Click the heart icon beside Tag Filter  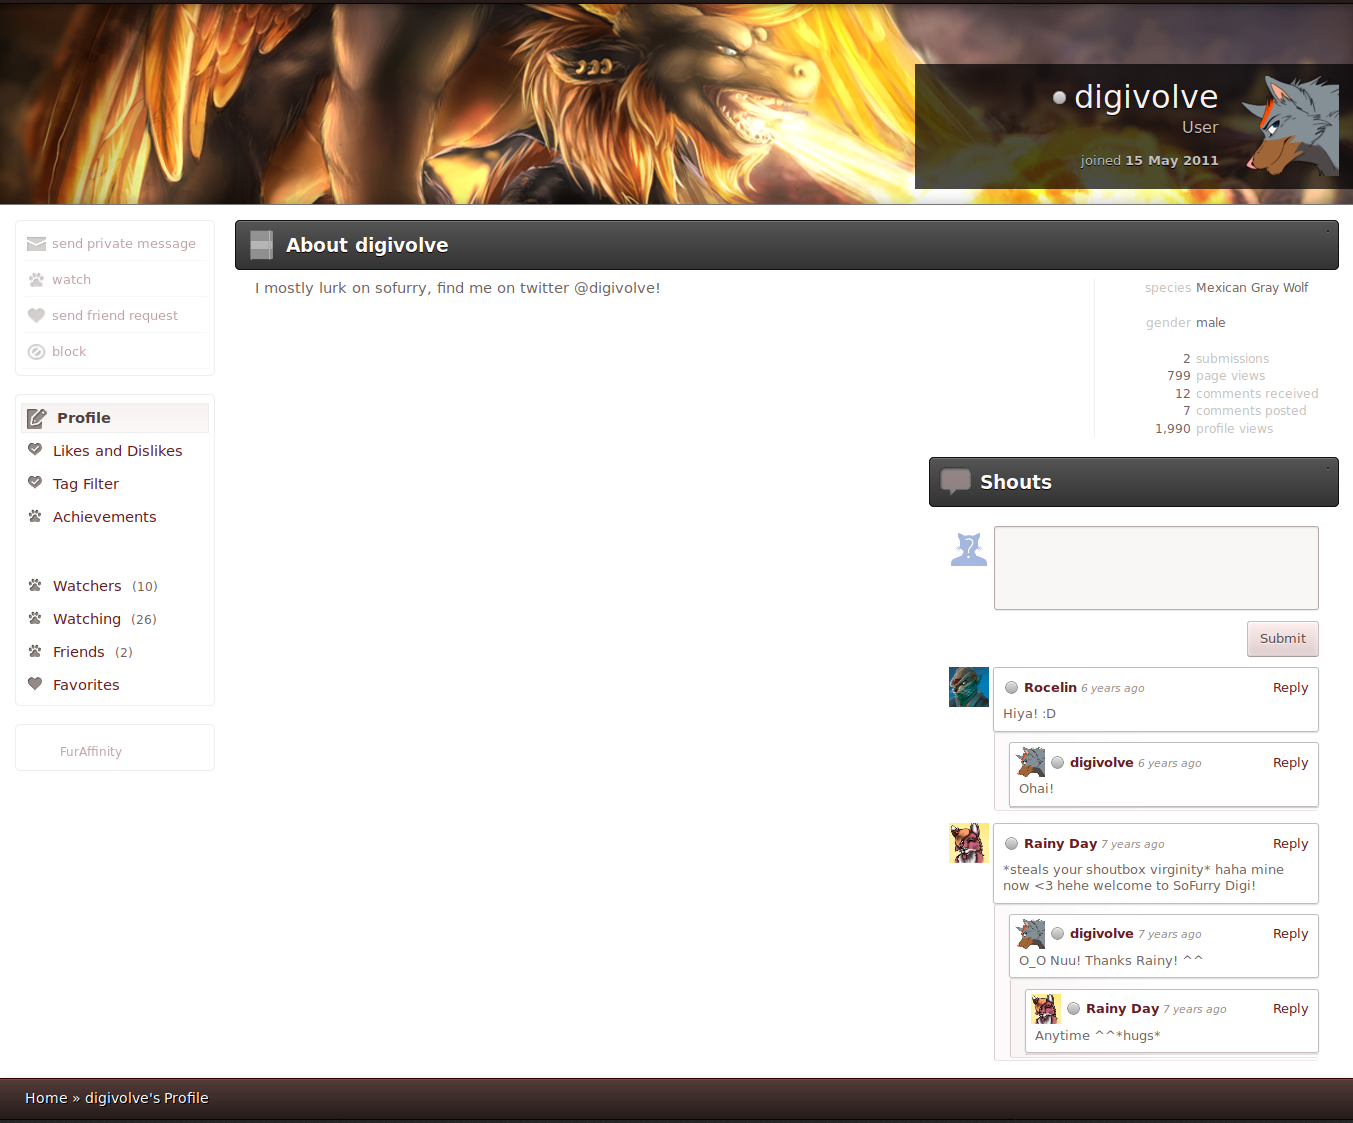pyautogui.click(x=35, y=483)
